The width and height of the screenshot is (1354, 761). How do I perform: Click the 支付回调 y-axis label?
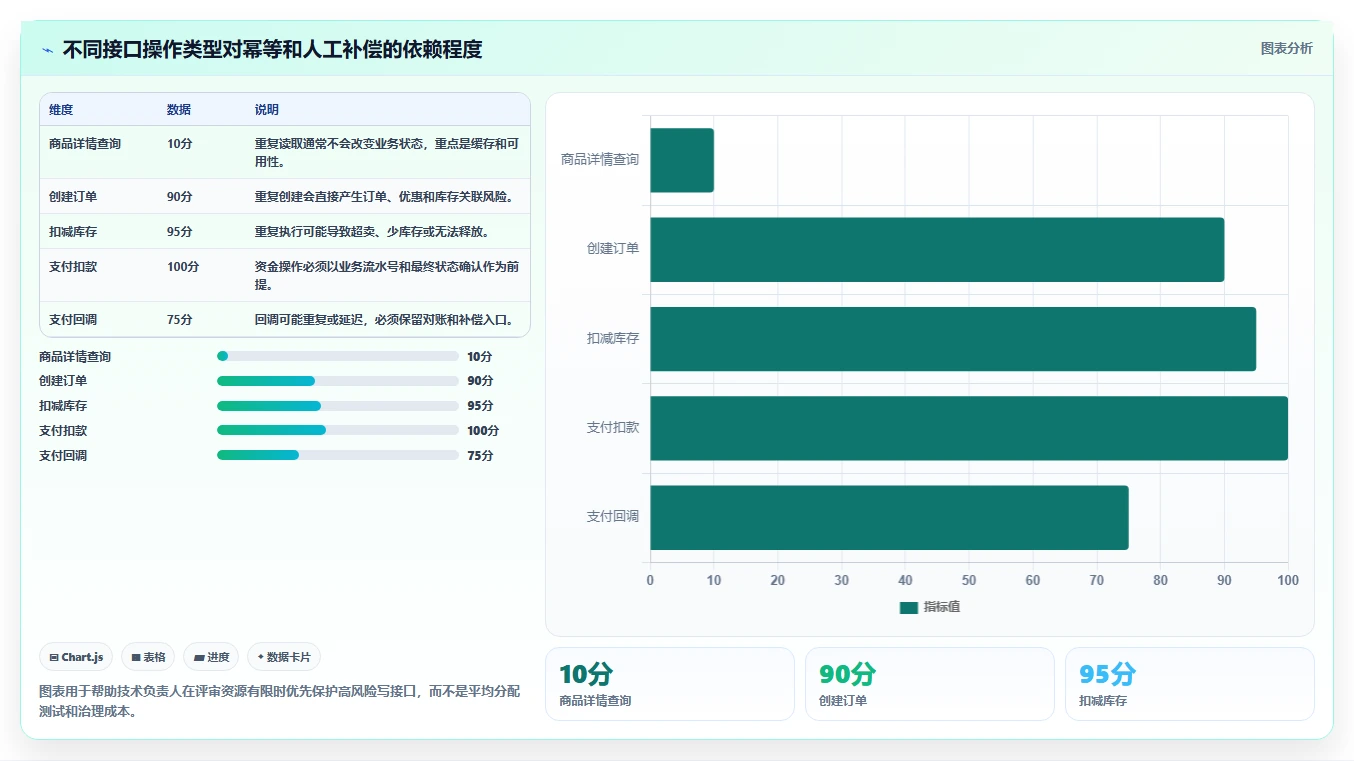pos(613,517)
